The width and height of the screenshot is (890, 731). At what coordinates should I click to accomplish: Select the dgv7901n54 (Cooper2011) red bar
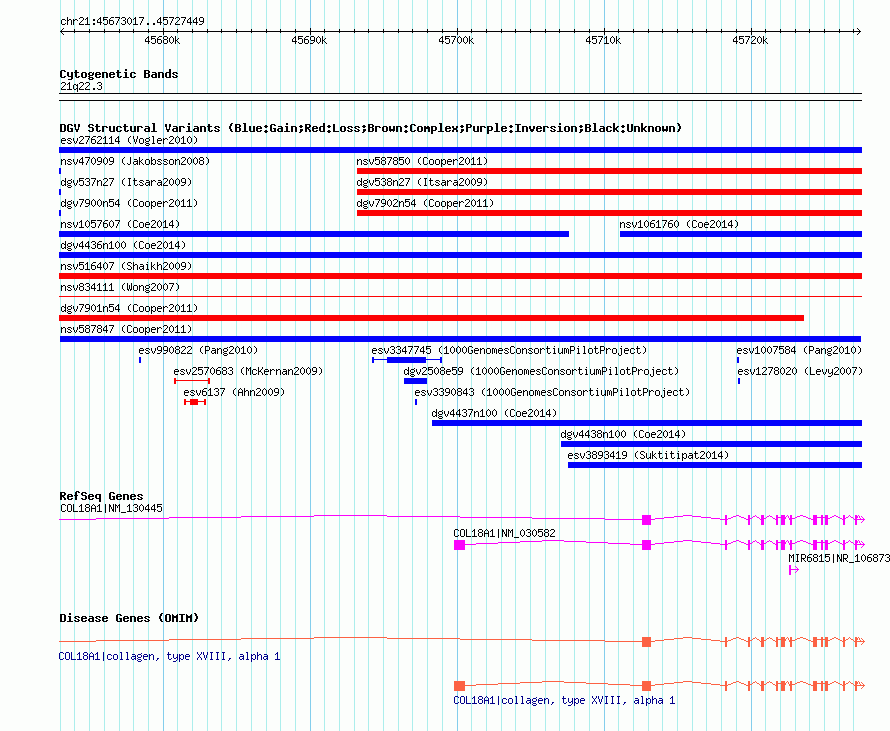click(x=431, y=318)
